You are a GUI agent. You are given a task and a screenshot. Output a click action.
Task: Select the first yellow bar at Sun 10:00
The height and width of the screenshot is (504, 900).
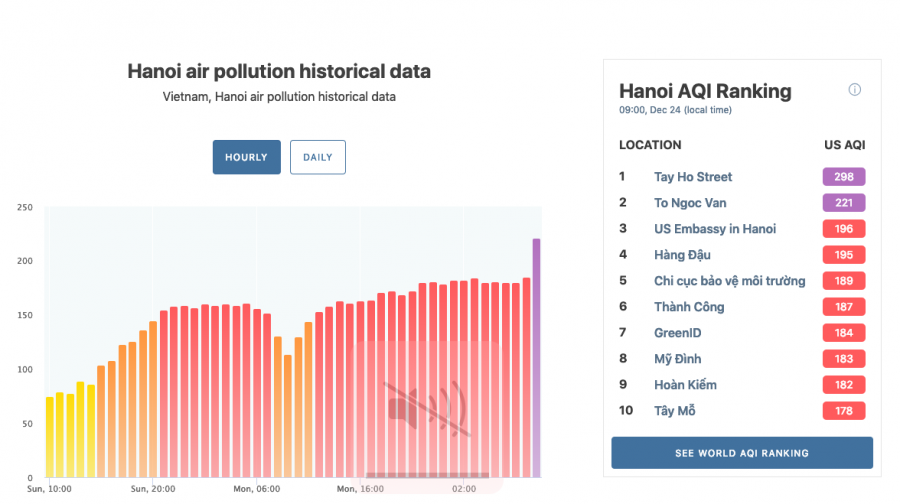(x=49, y=437)
